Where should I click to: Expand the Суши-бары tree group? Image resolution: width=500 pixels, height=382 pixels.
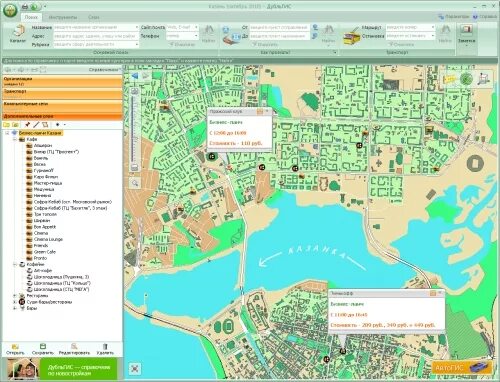15,302
